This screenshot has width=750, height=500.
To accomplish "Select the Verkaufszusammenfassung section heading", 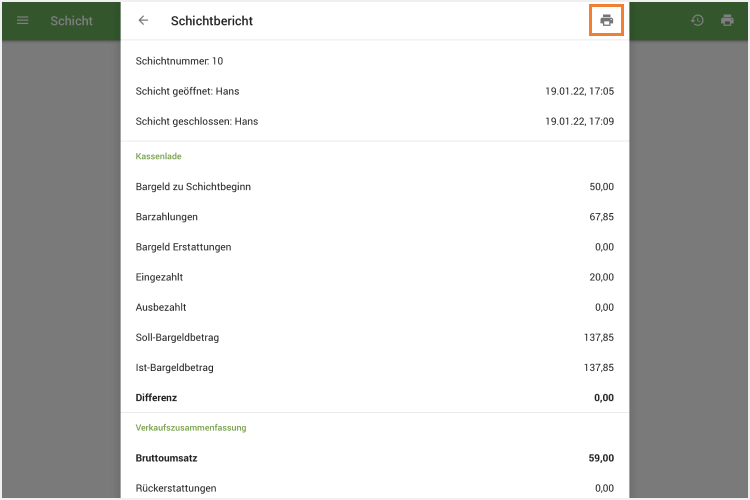I will click(x=191, y=427).
